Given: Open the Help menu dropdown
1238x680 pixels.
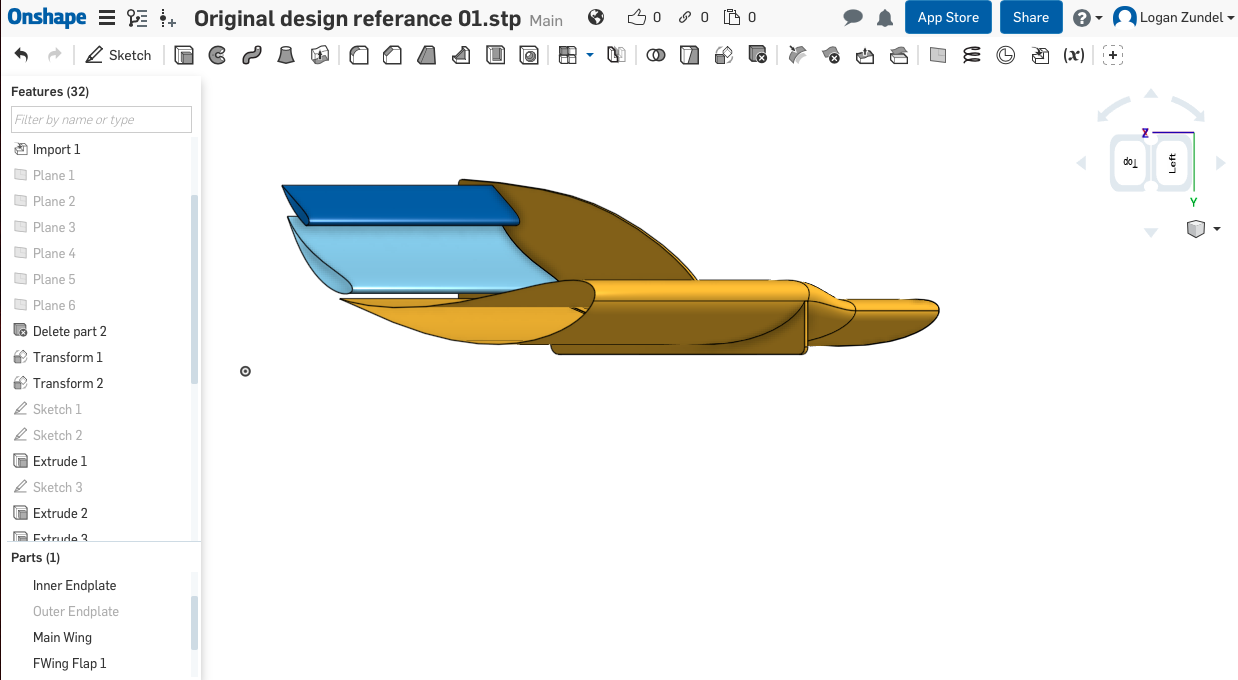Looking at the screenshot, I should 1087,18.
